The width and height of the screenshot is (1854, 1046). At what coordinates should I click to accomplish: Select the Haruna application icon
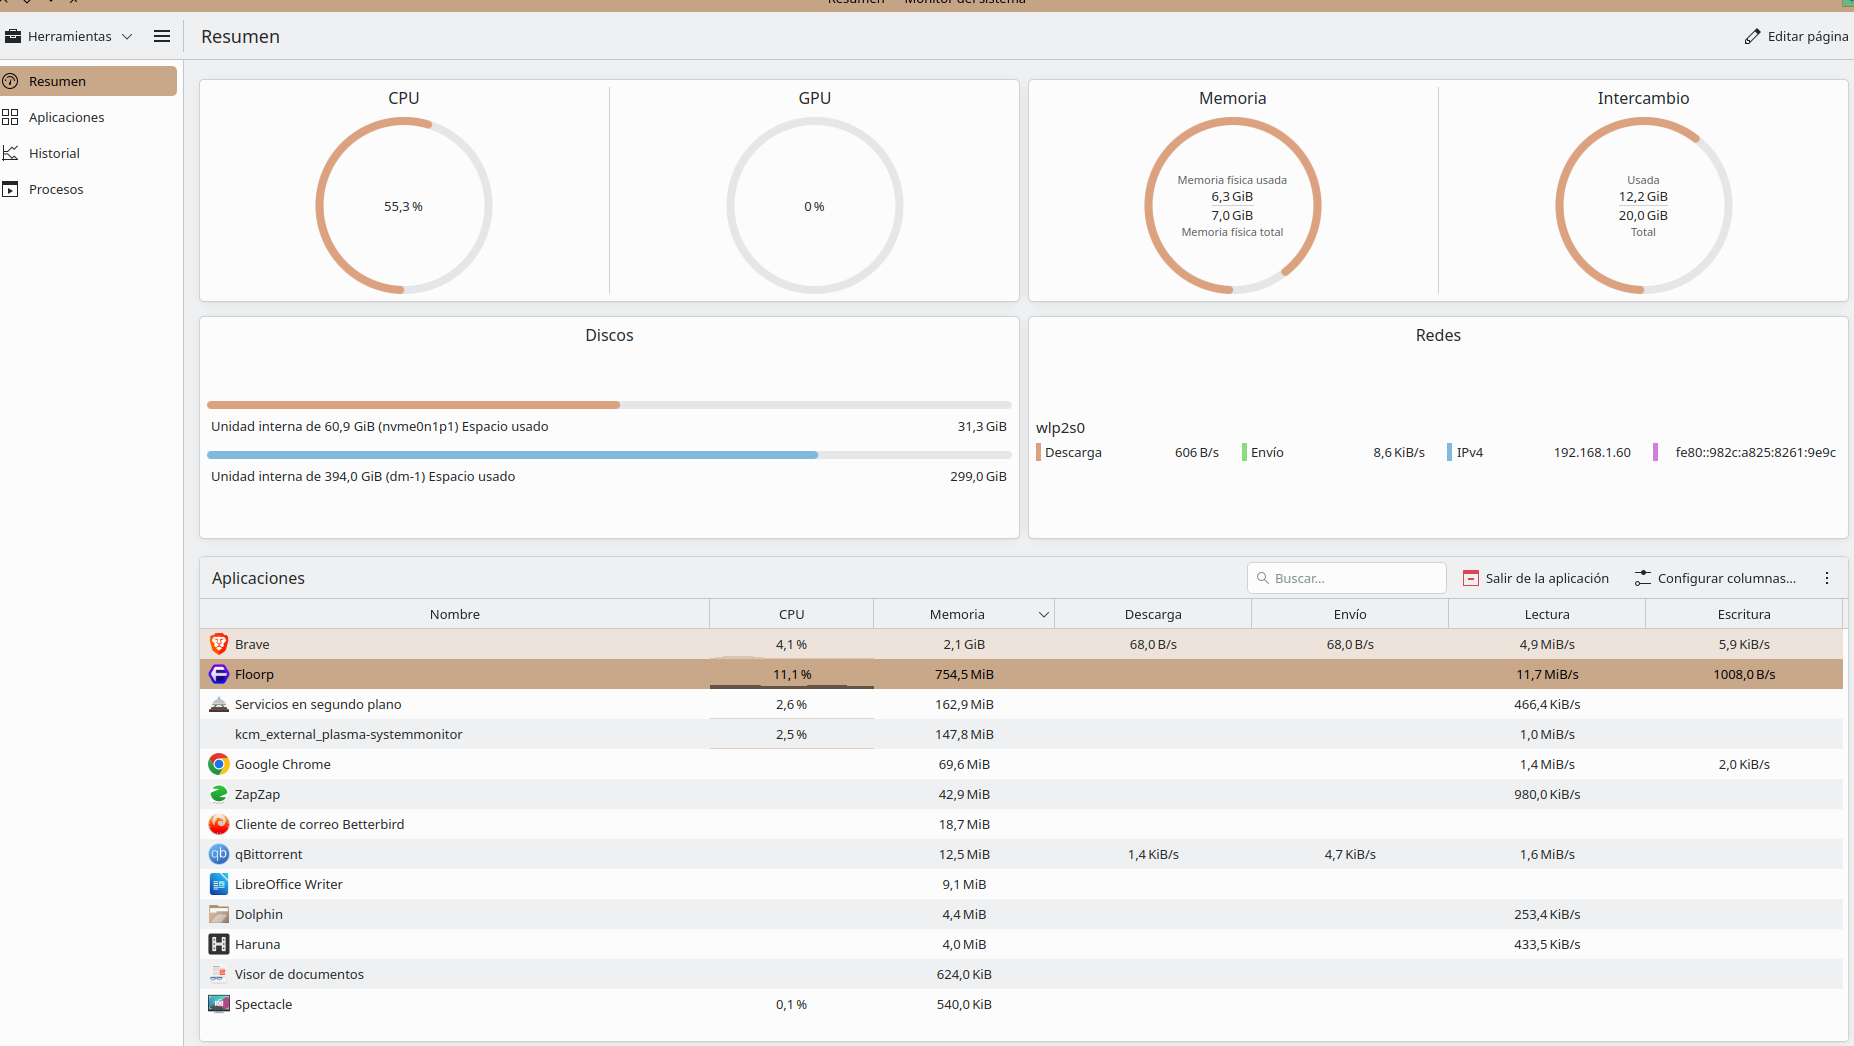tap(219, 944)
